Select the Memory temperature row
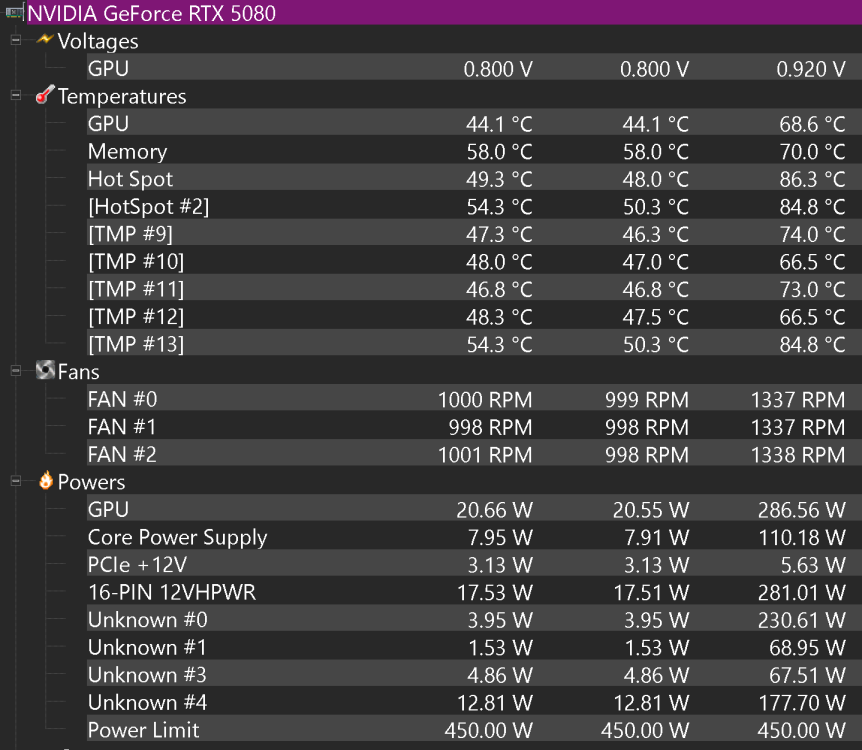 [474, 151]
